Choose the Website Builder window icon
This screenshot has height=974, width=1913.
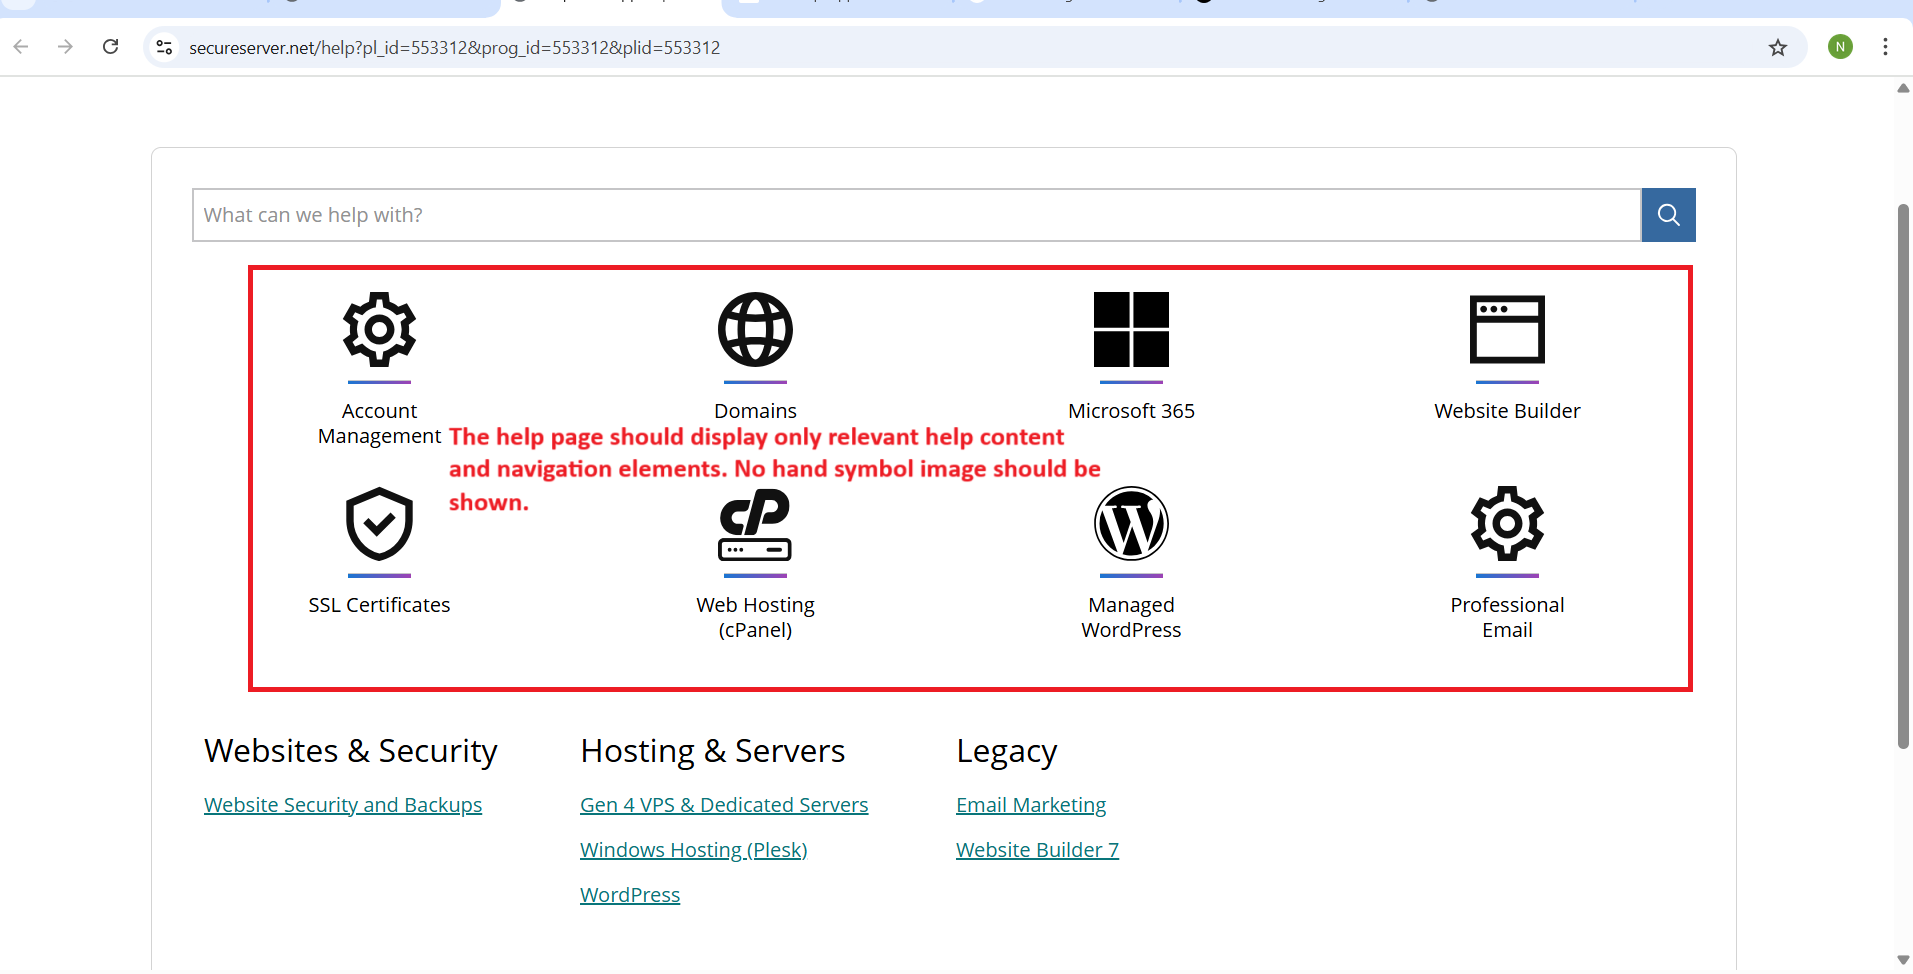pyautogui.click(x=1507, y=330)
